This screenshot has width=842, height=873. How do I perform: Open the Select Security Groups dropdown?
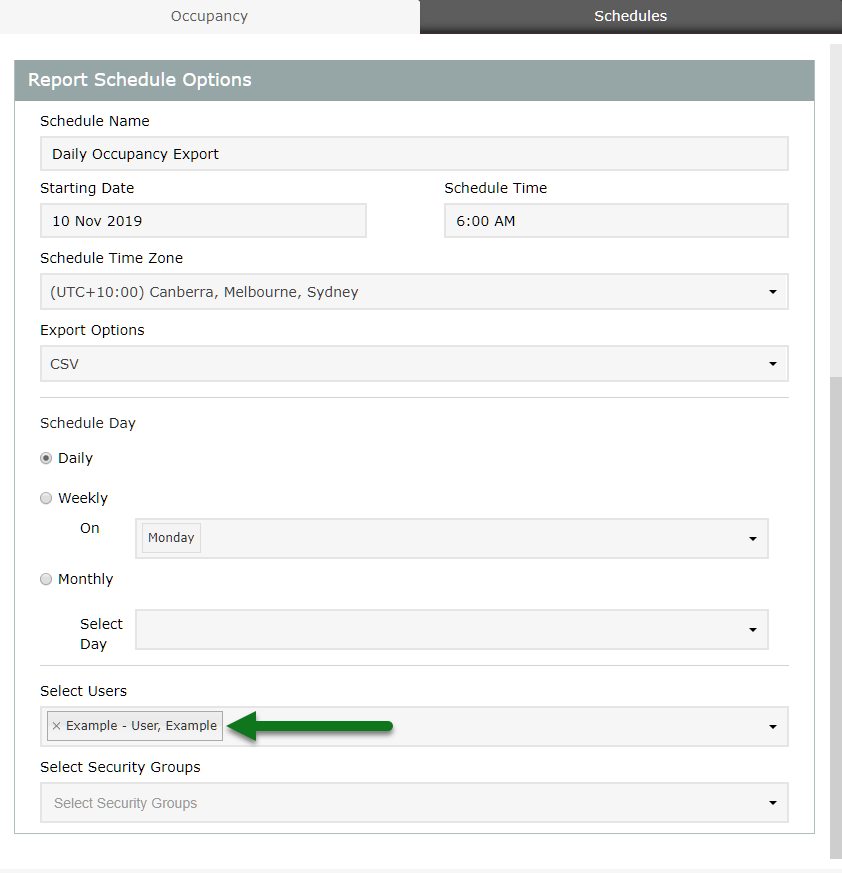[414, 803]
